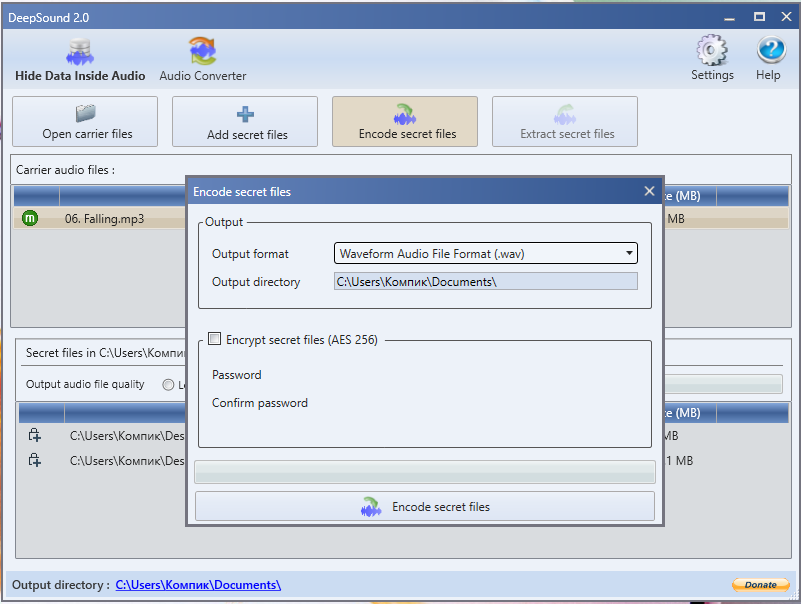Click the (MB) column header in the carrier files list
Screen dimensions: 801x604
click(690, 196)
